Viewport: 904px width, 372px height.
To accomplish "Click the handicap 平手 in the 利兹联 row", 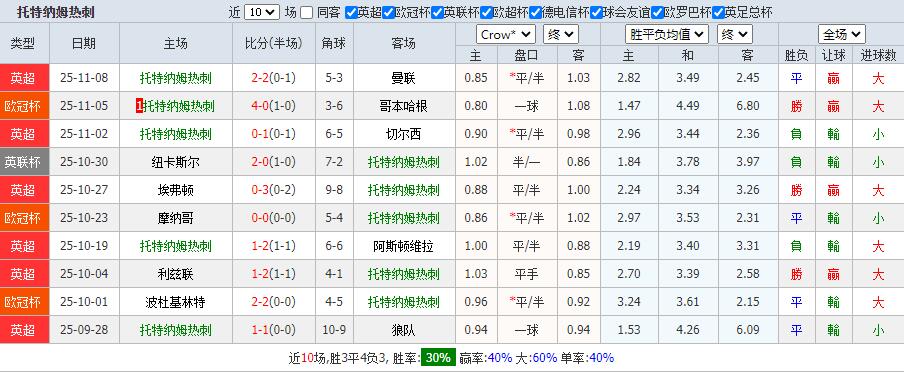I will pos(526,275).
